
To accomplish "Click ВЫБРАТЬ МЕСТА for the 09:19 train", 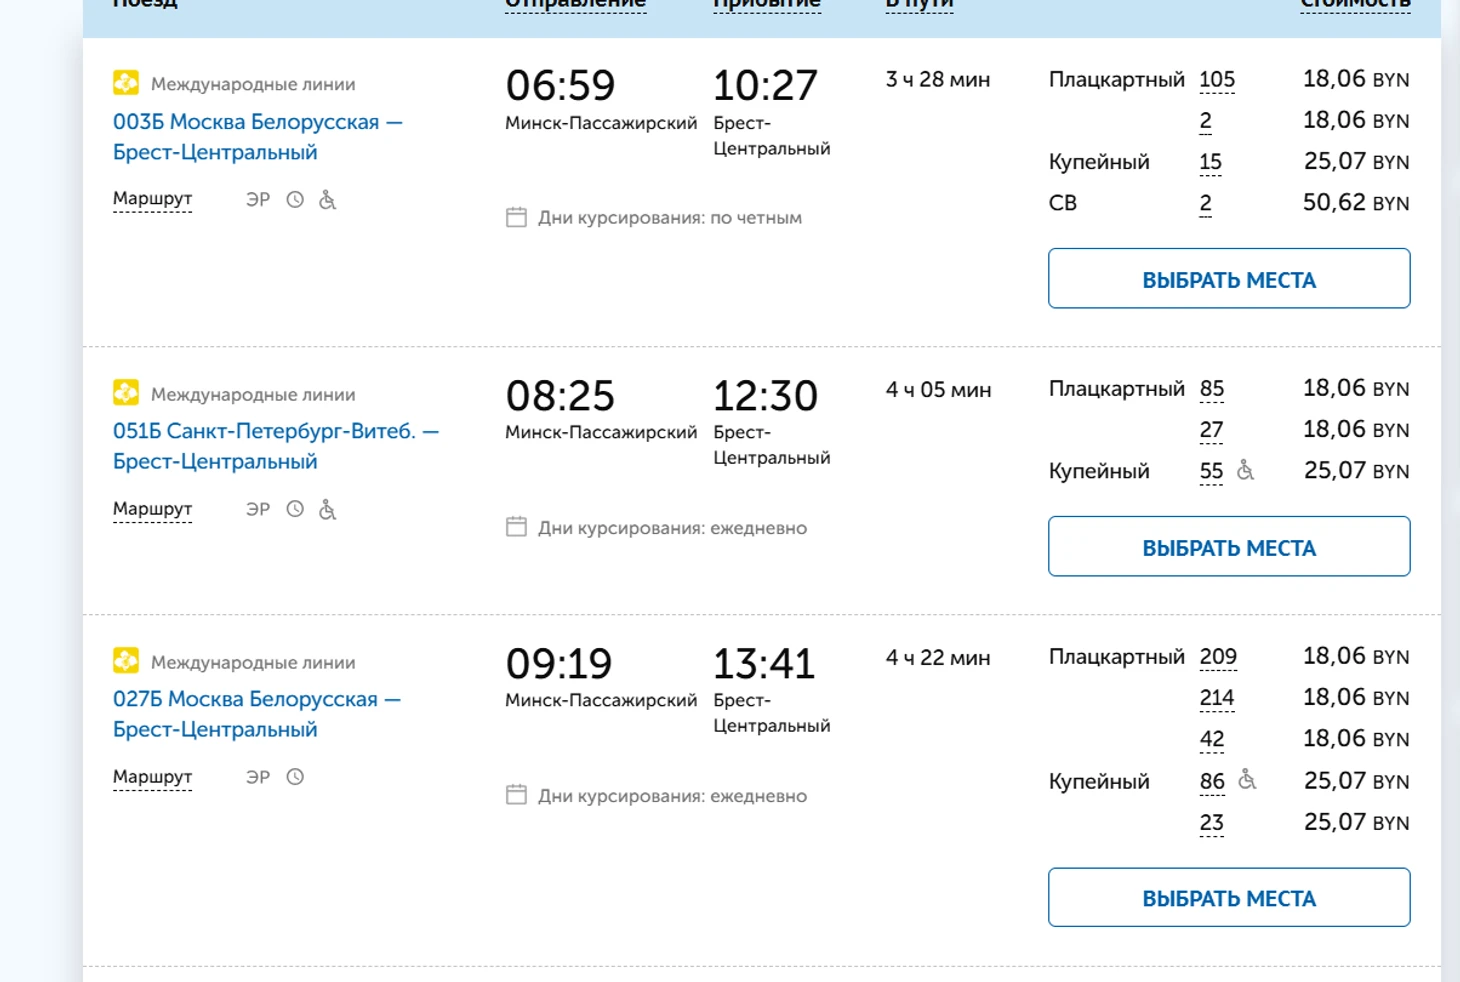I will point(1229,898).
